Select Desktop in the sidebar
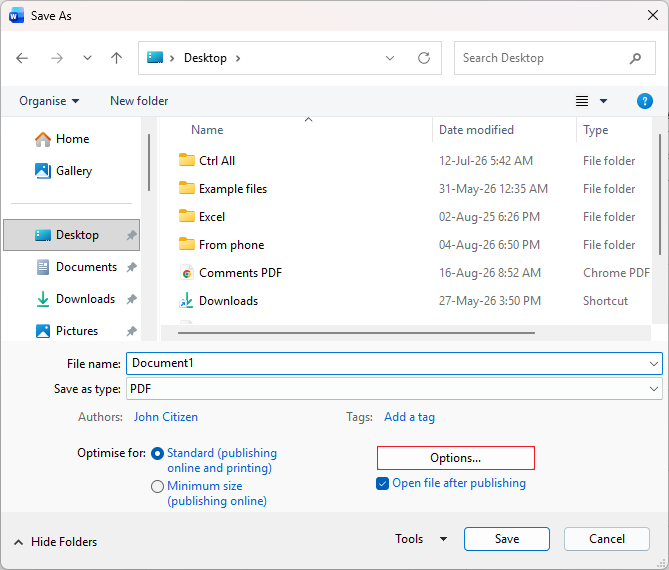This screenshot has width=669, height=570. point(72,235)
